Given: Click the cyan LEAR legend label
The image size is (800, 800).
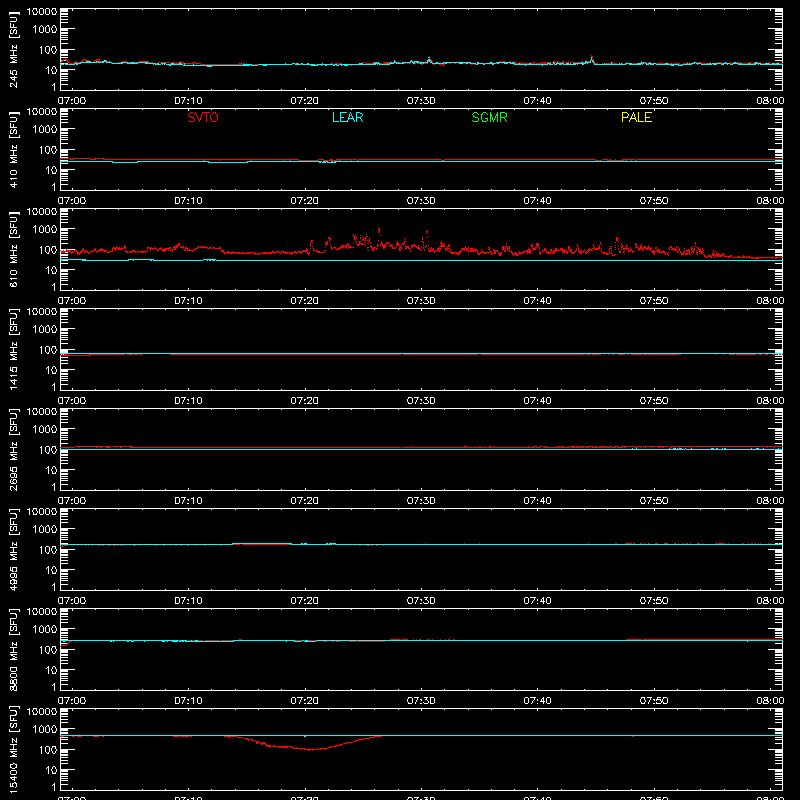Looking at the screenshot, I should (x=347, y=117).
